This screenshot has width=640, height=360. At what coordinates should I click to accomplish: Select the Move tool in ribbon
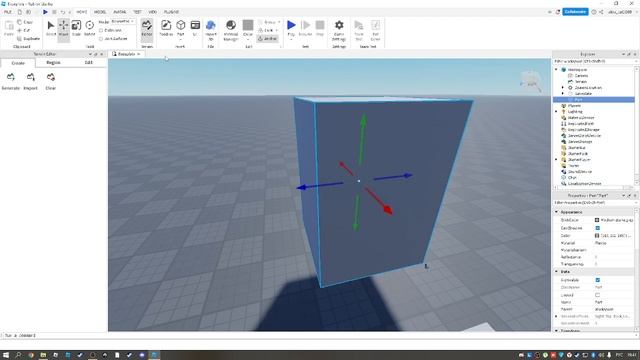pos(63,28)
